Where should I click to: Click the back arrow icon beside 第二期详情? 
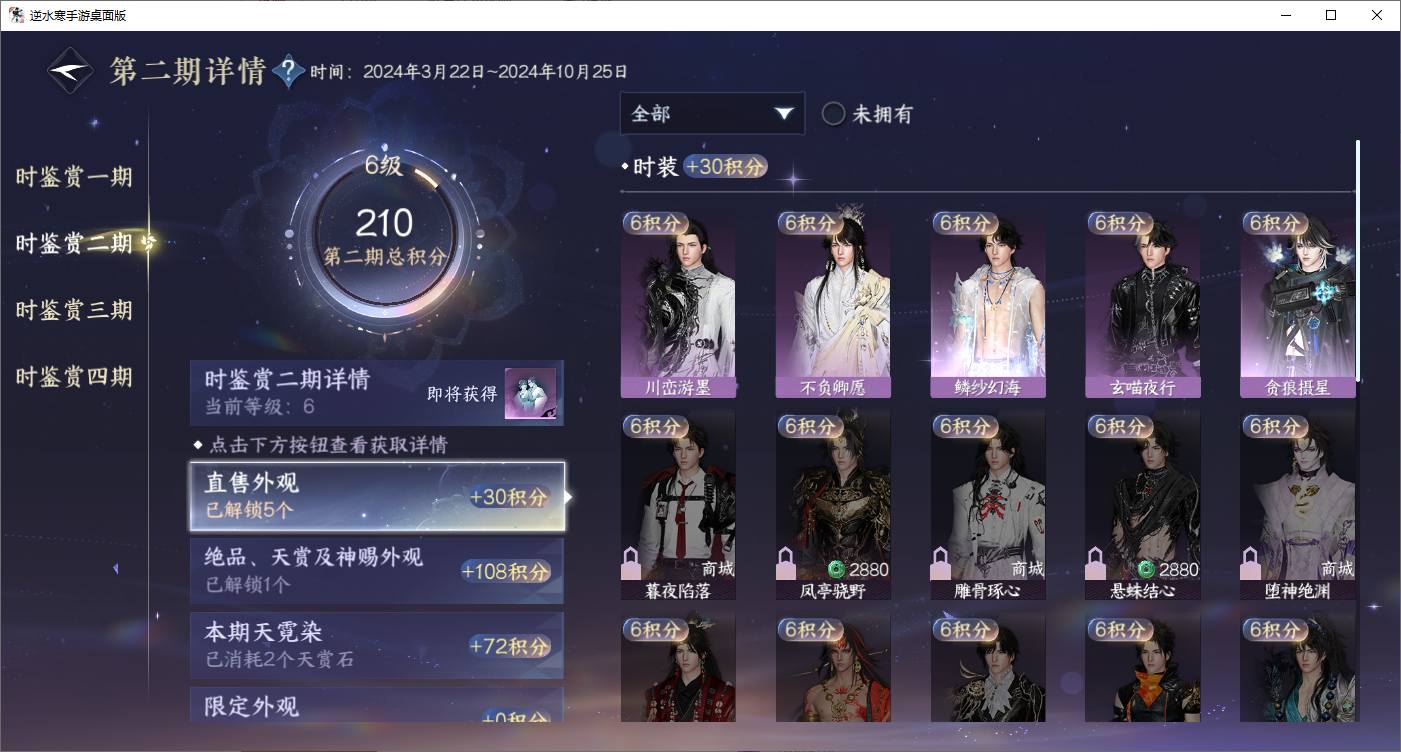tap(70, 71)
